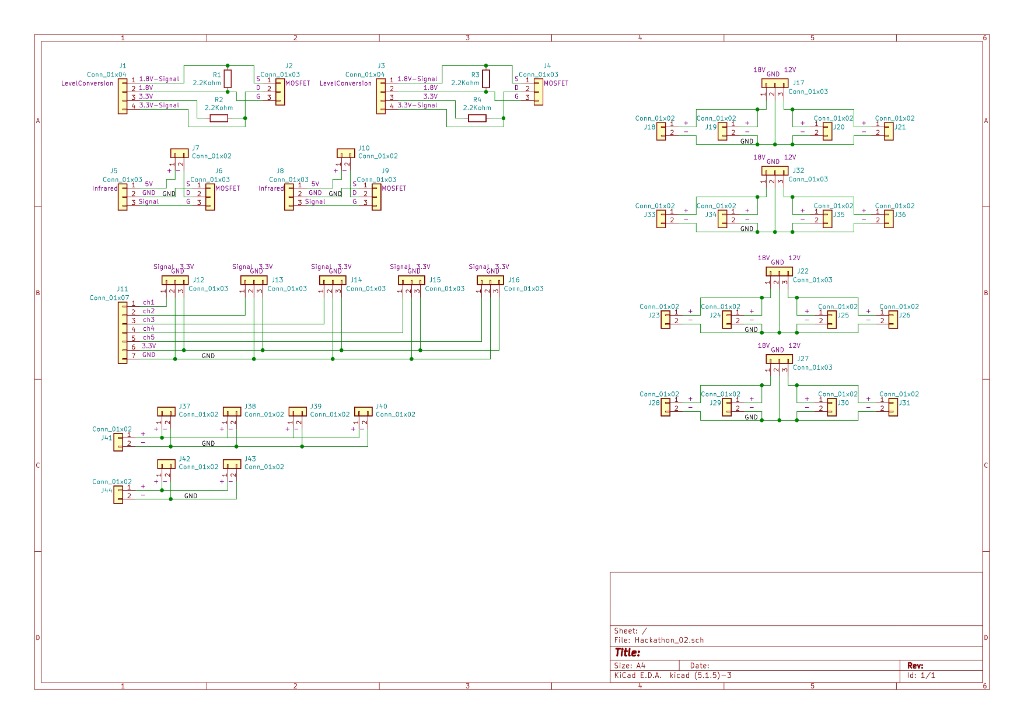The image size is (1024, 724).
Task: Click the KiCad E.D.A. version text
Action: (x=673, y=676)
